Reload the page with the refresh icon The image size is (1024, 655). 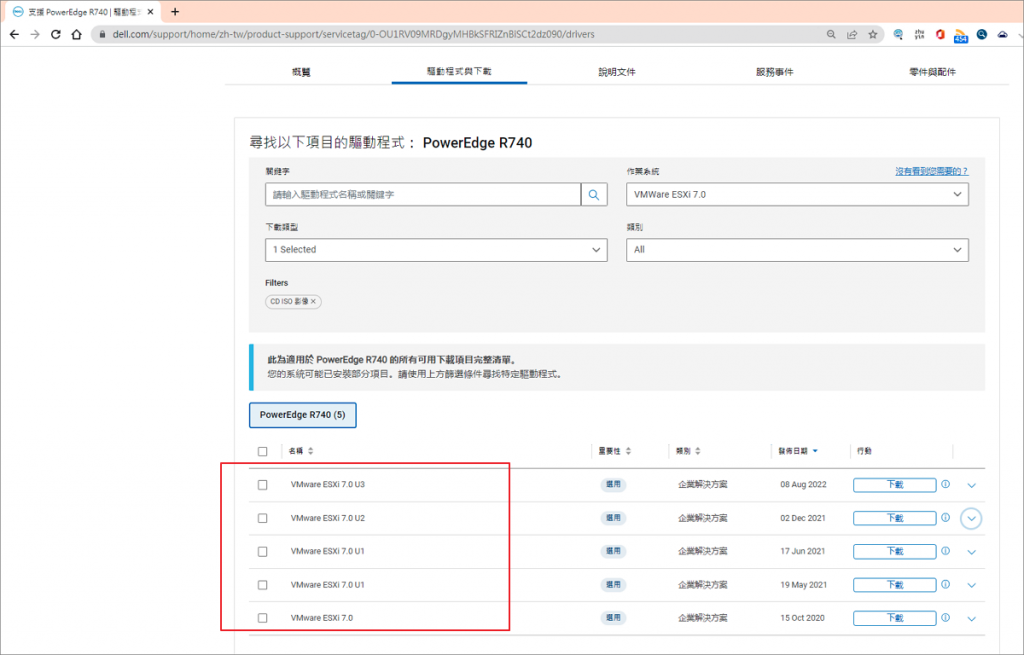pos(56,34)
